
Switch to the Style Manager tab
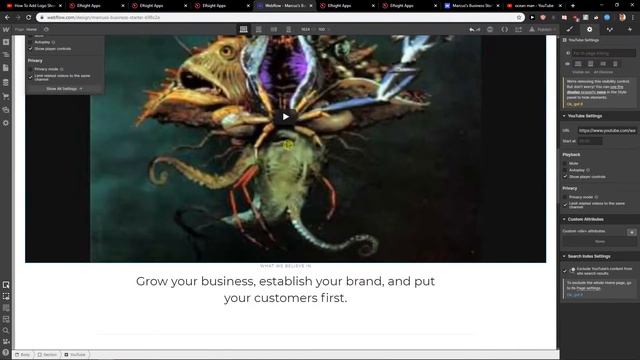[x=610, y=29]
